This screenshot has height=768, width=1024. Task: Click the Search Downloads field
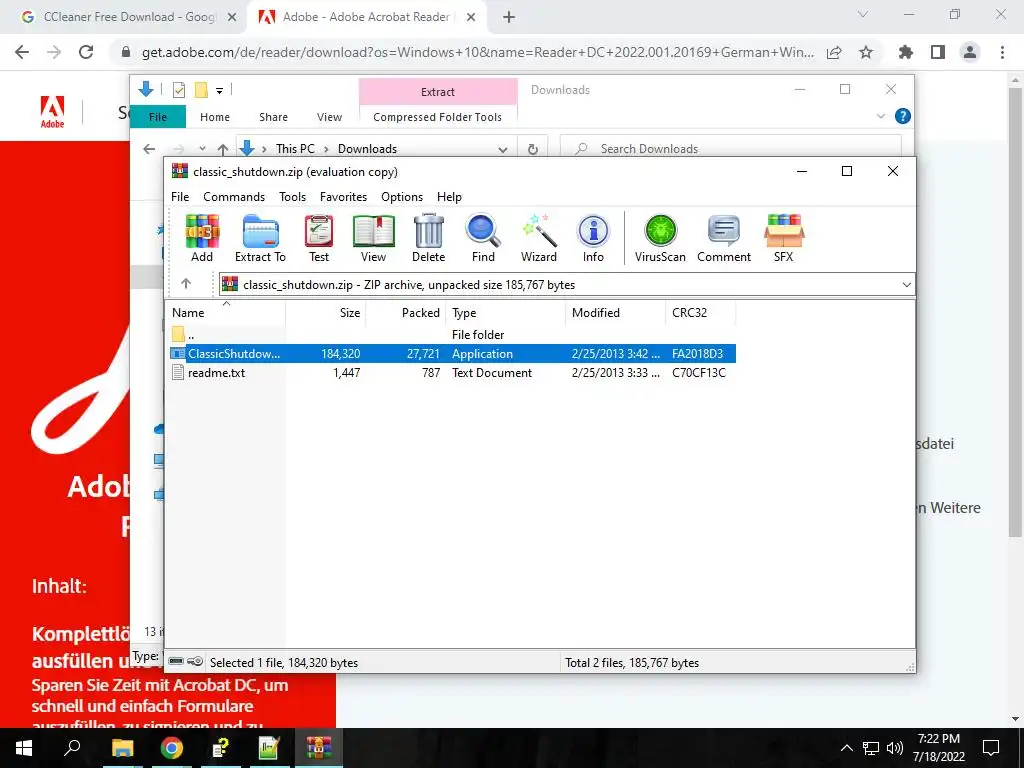pos(731,149)
